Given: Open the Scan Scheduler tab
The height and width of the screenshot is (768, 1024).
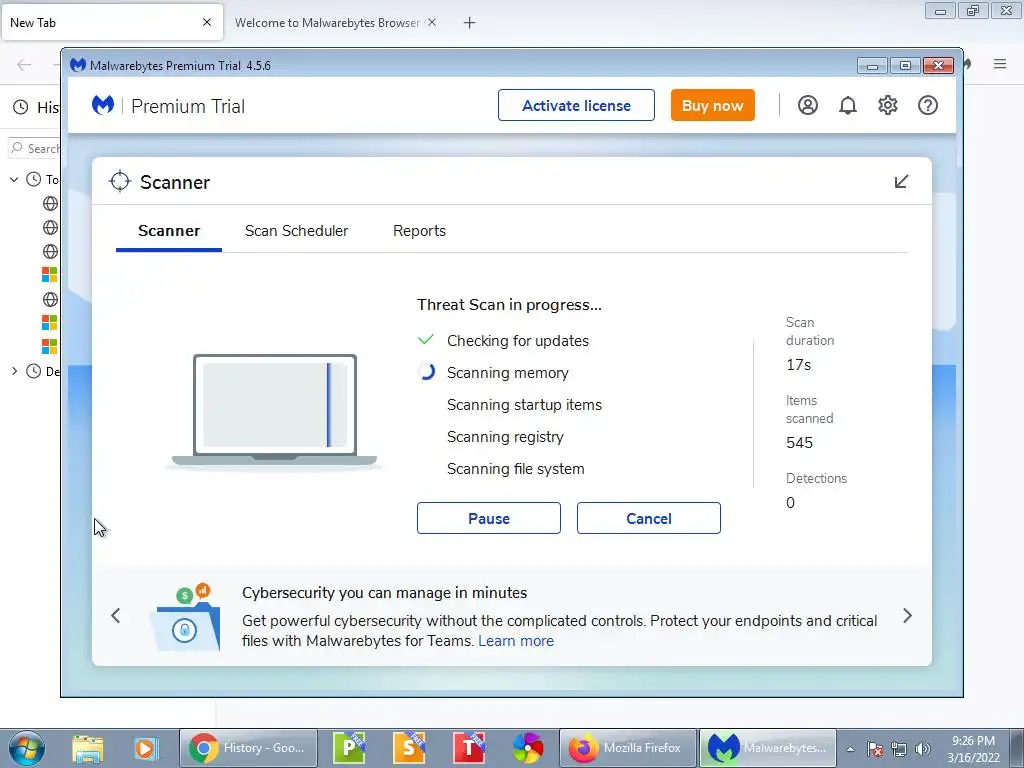Looking at the screenshot, I should click(296, 231).
